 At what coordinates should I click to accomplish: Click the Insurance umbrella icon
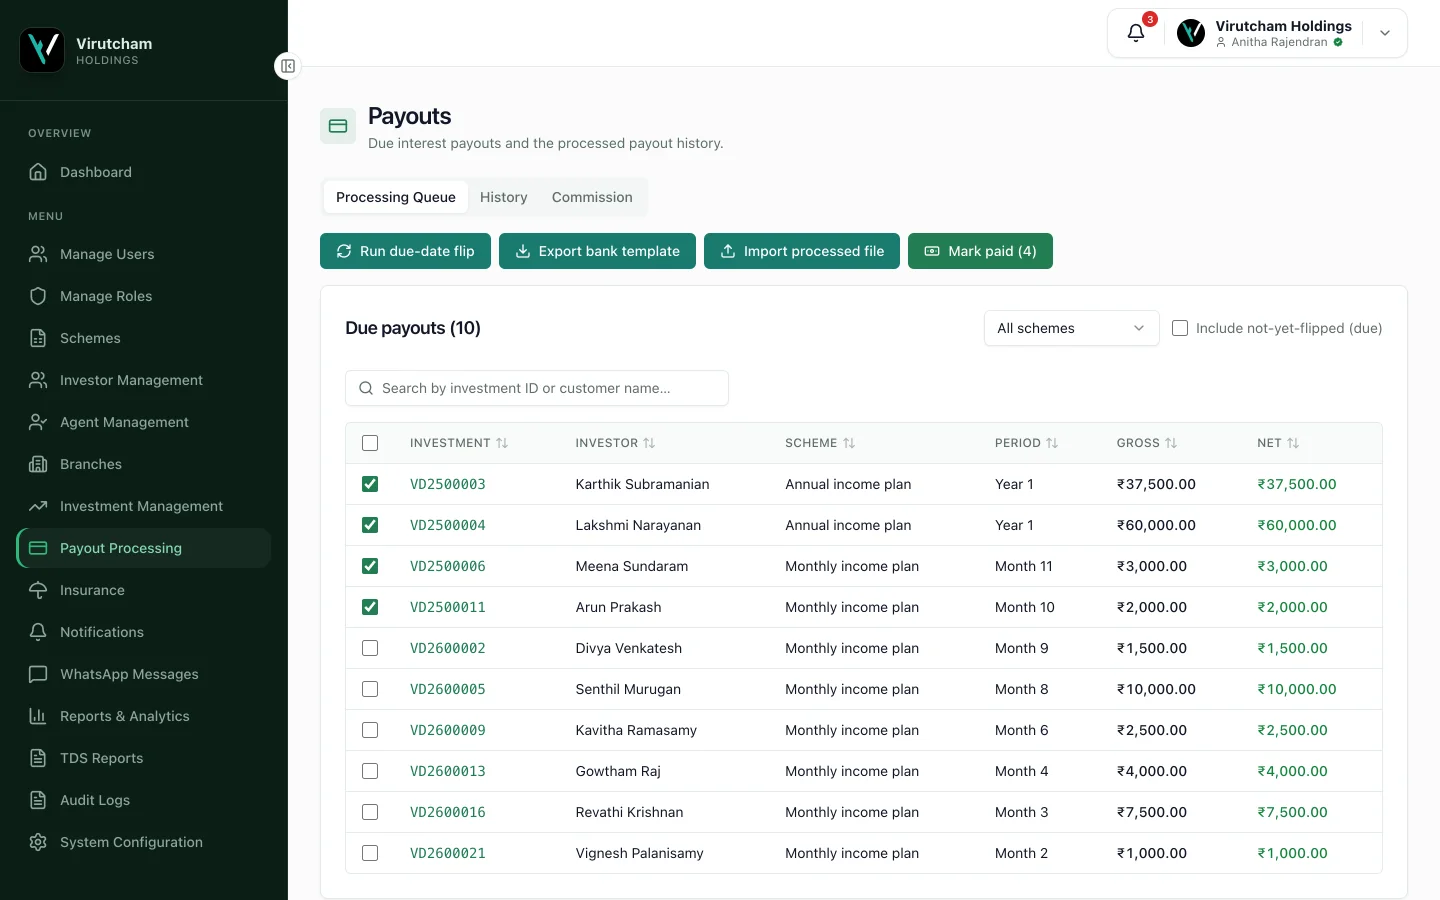pyautogui.click(x=38, y=590)
